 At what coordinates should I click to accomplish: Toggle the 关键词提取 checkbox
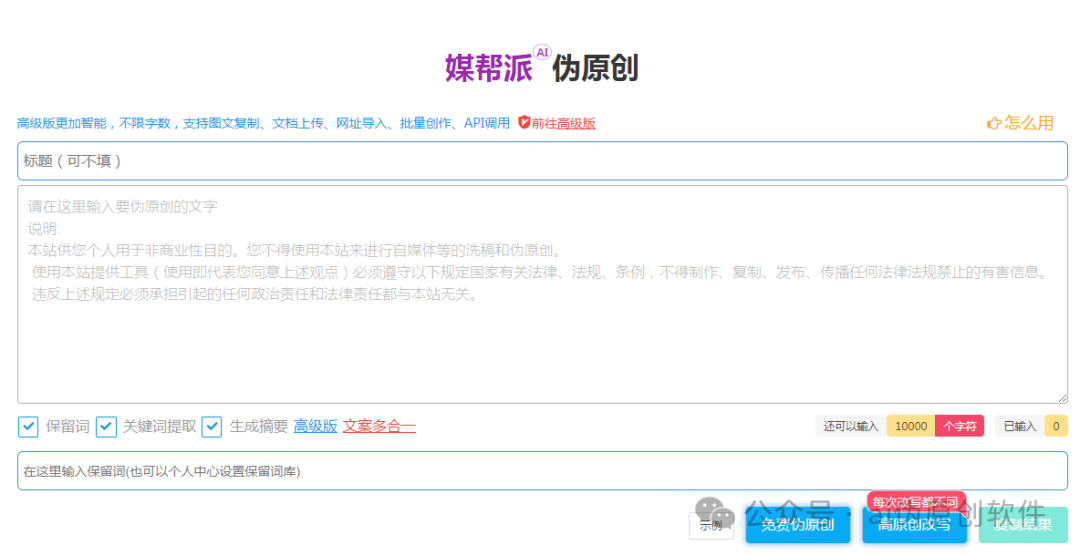coord(105,426)
